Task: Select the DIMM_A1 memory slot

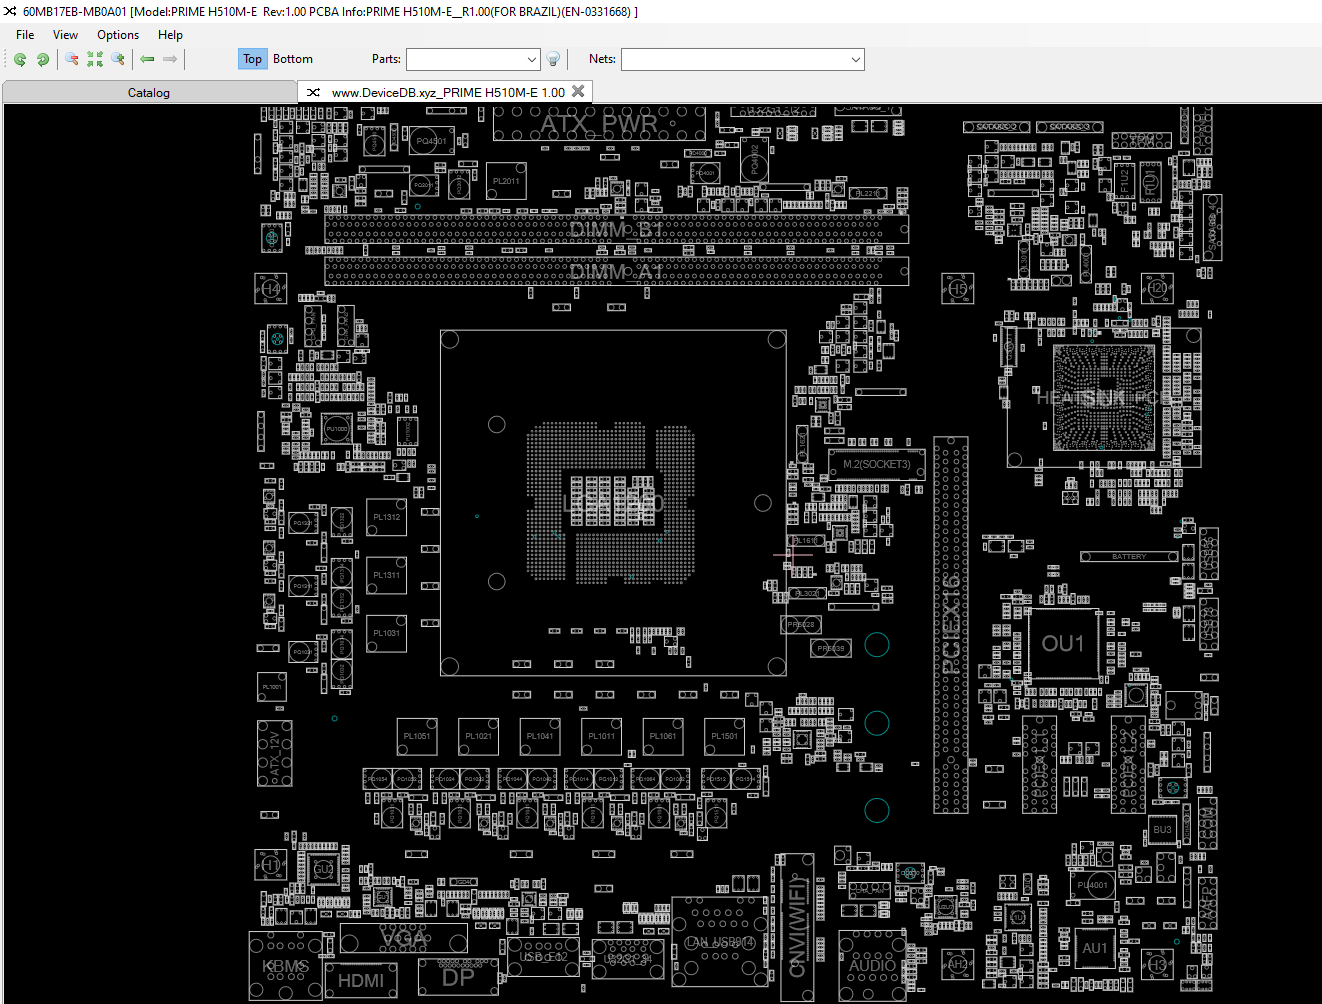Action: 616,271
